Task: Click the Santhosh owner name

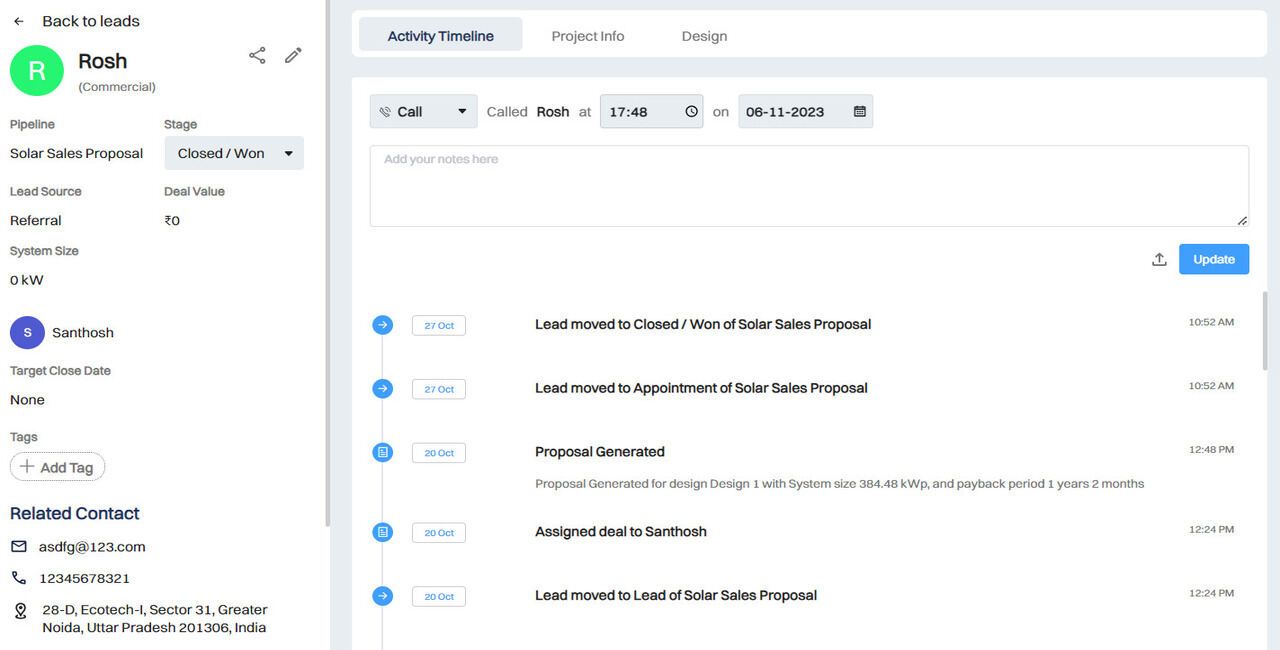Action: click(83, 332)
